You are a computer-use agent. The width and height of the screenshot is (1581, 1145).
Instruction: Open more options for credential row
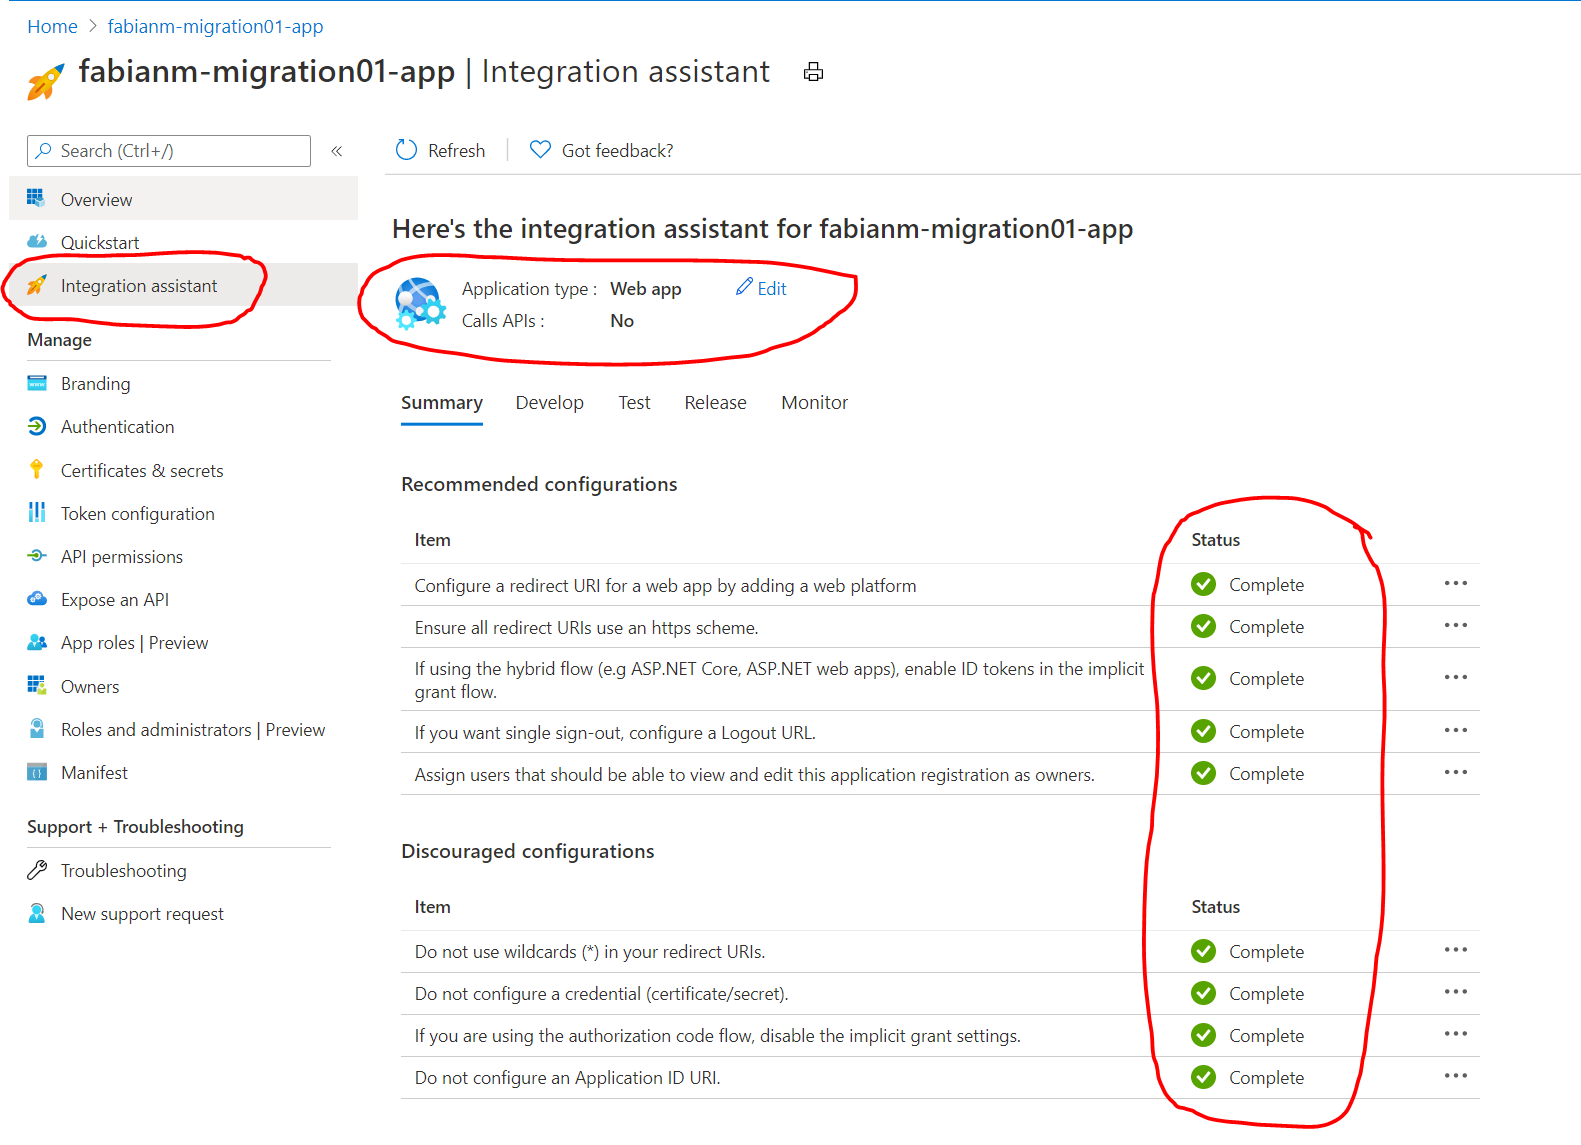(x=1455, y=992)
